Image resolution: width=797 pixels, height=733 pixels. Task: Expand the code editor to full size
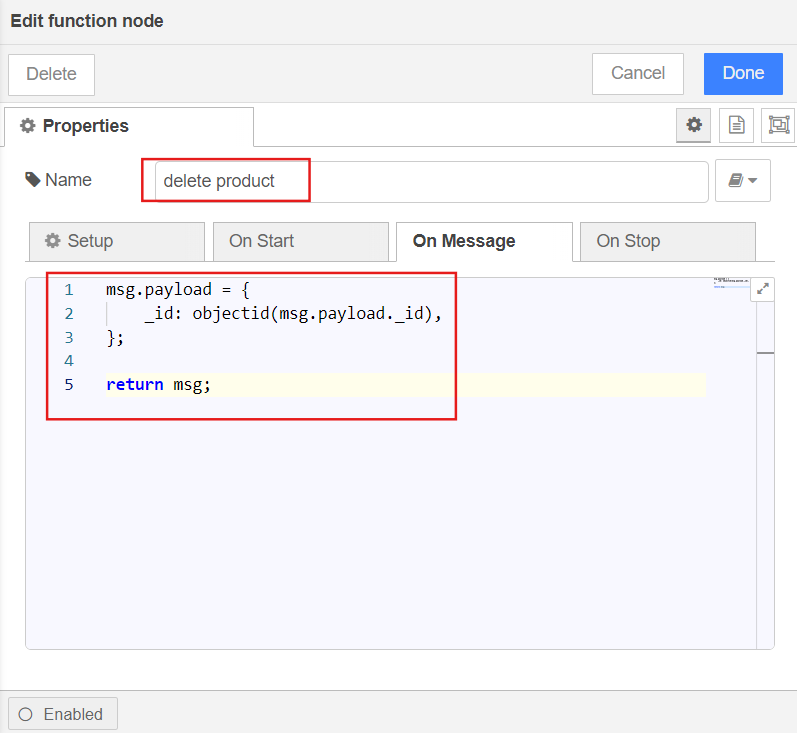[763, 289]
